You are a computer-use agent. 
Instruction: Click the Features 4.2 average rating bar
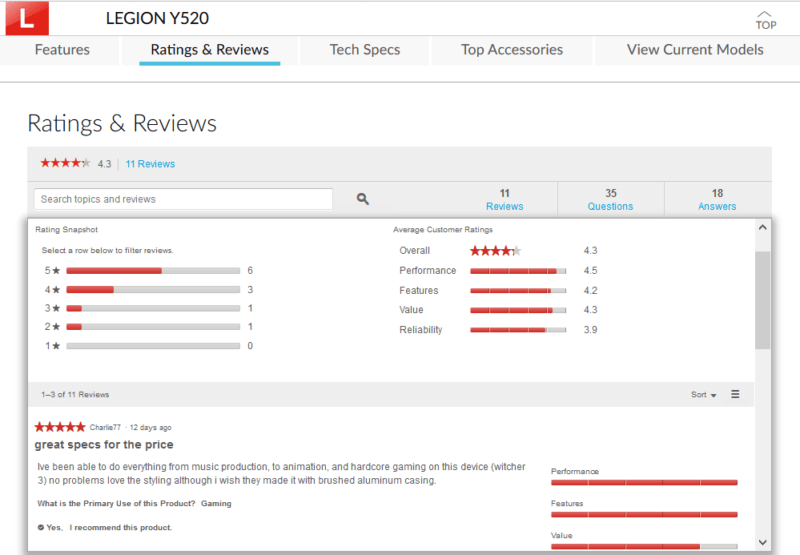518,290
